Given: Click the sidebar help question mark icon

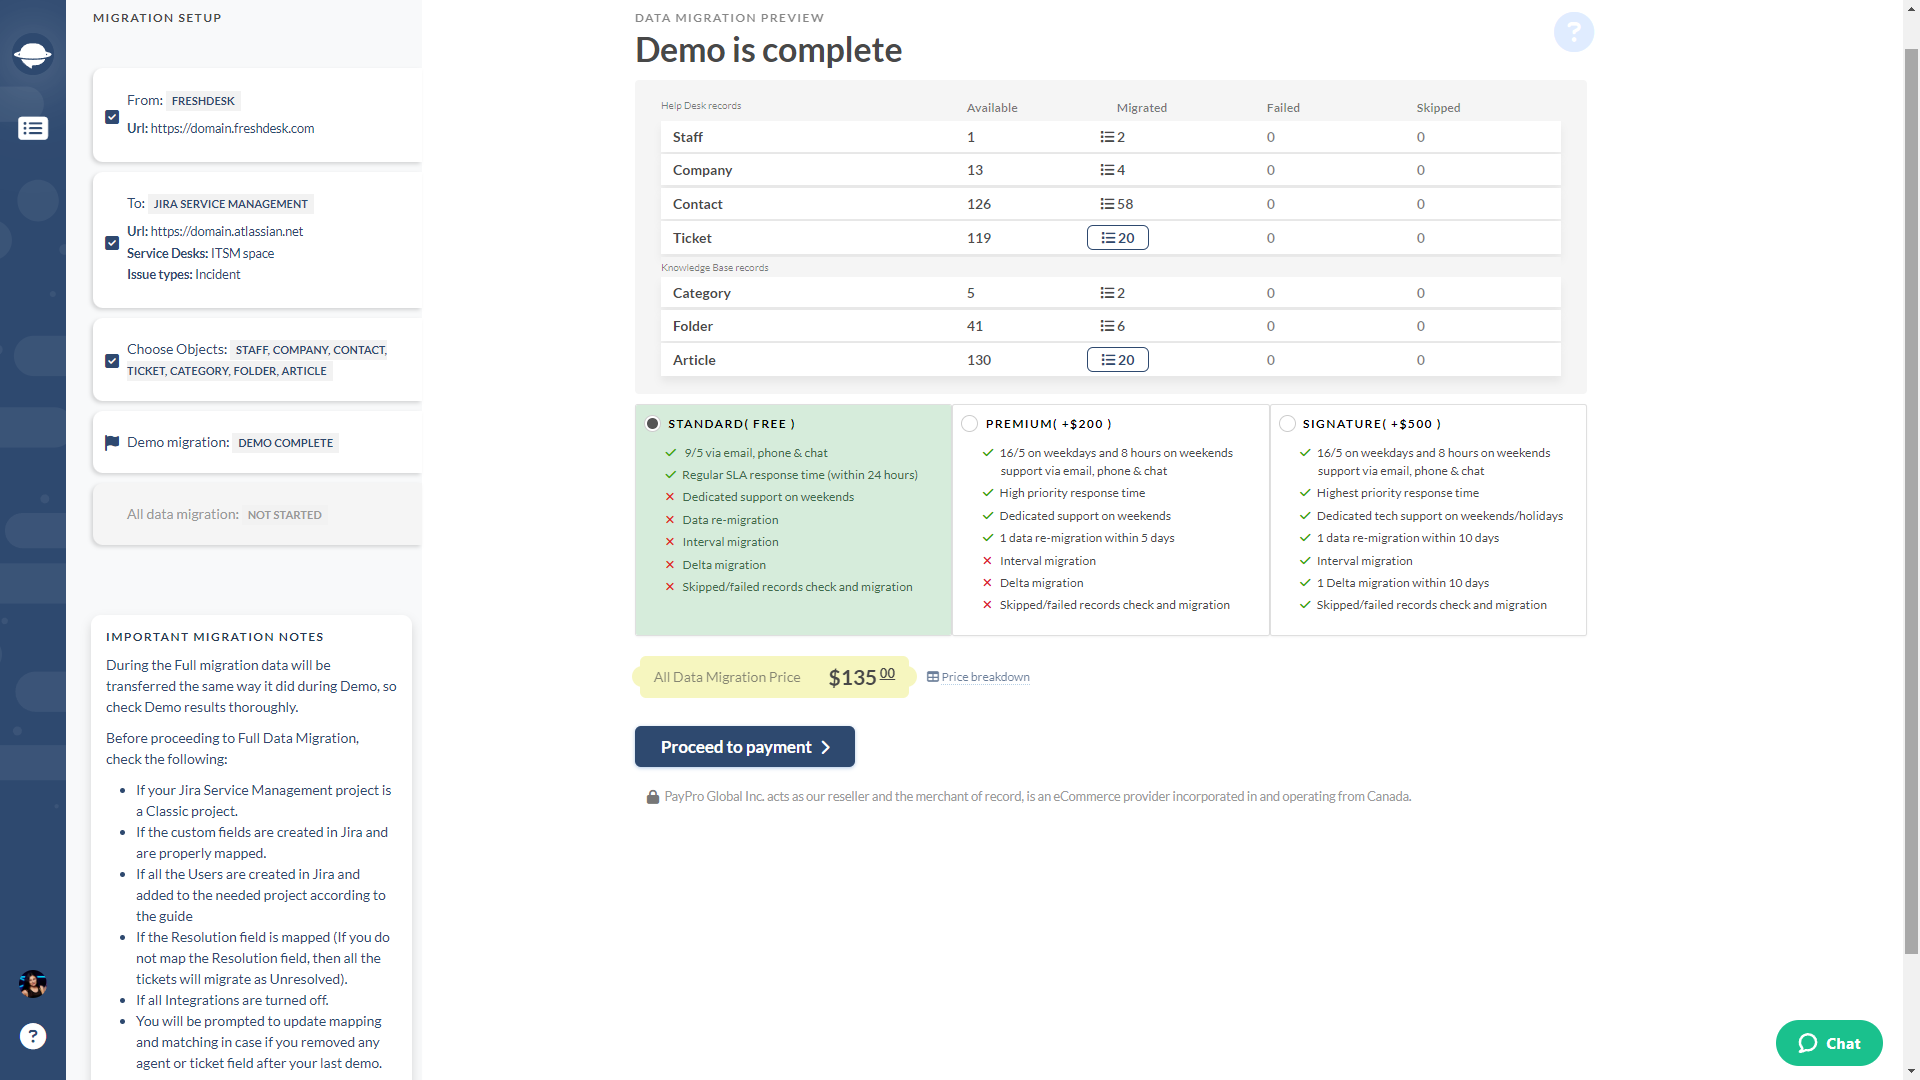Looking at the screenshot, I should (33, 1036).
